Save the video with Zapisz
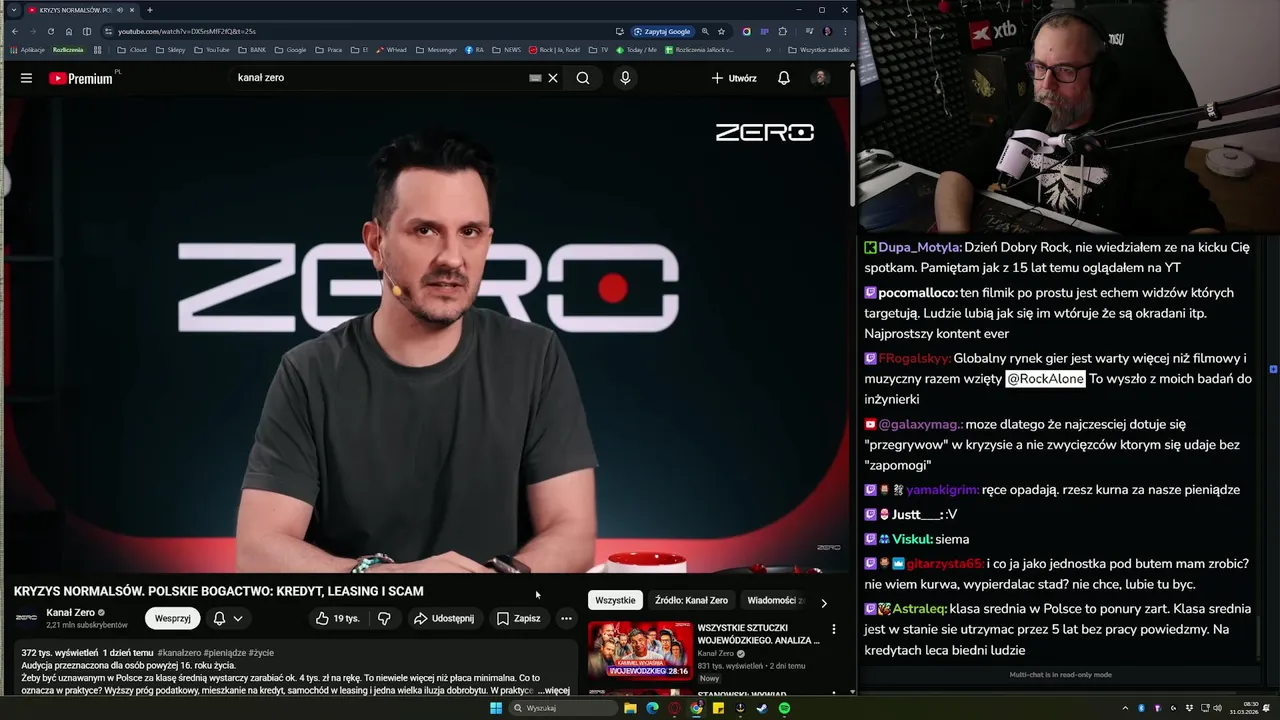Image resolution: width=1280 pixels, height=720 pixels. tap(518, 619)
